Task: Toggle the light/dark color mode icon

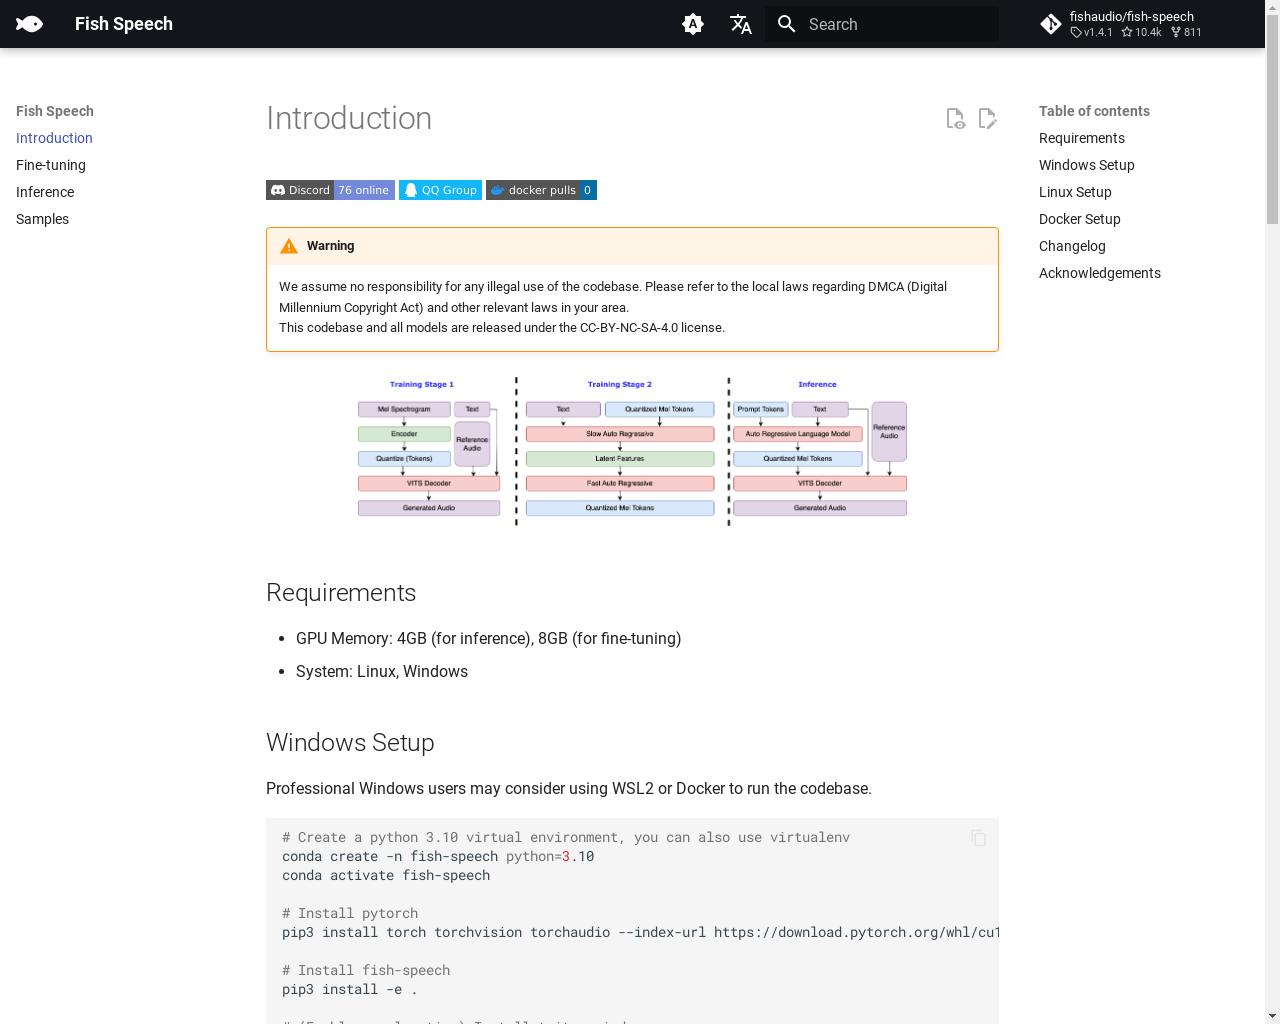Action: click(x=693, y=24)
